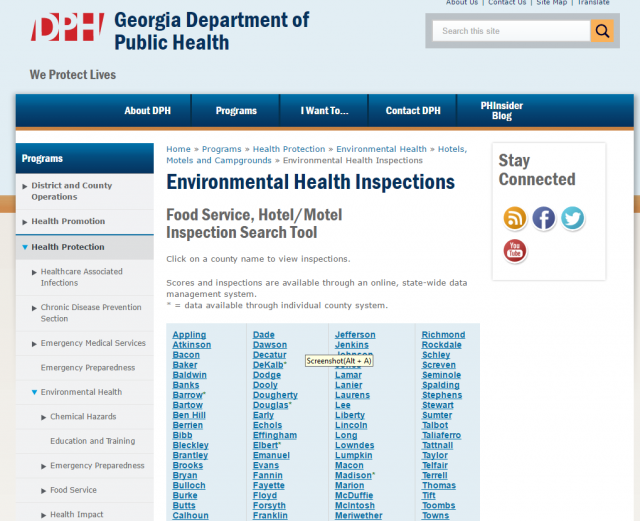Select Calhoun county link

(x=190, y=516)
